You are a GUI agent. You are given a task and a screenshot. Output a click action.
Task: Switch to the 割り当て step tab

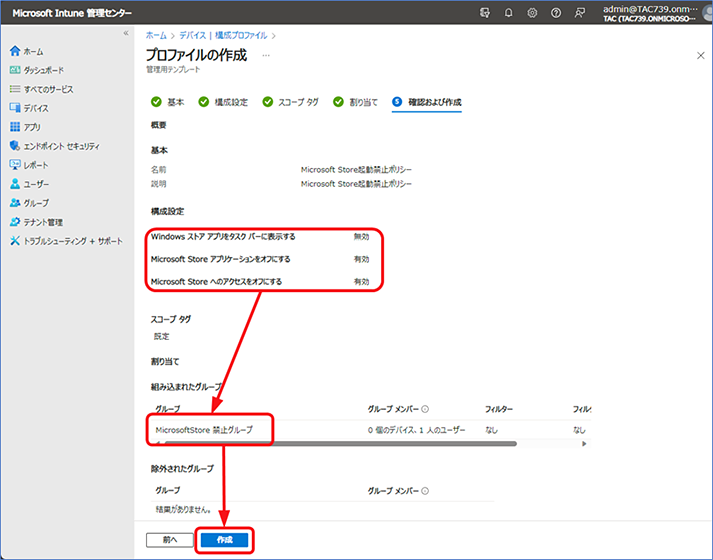(x=355, y=102)
